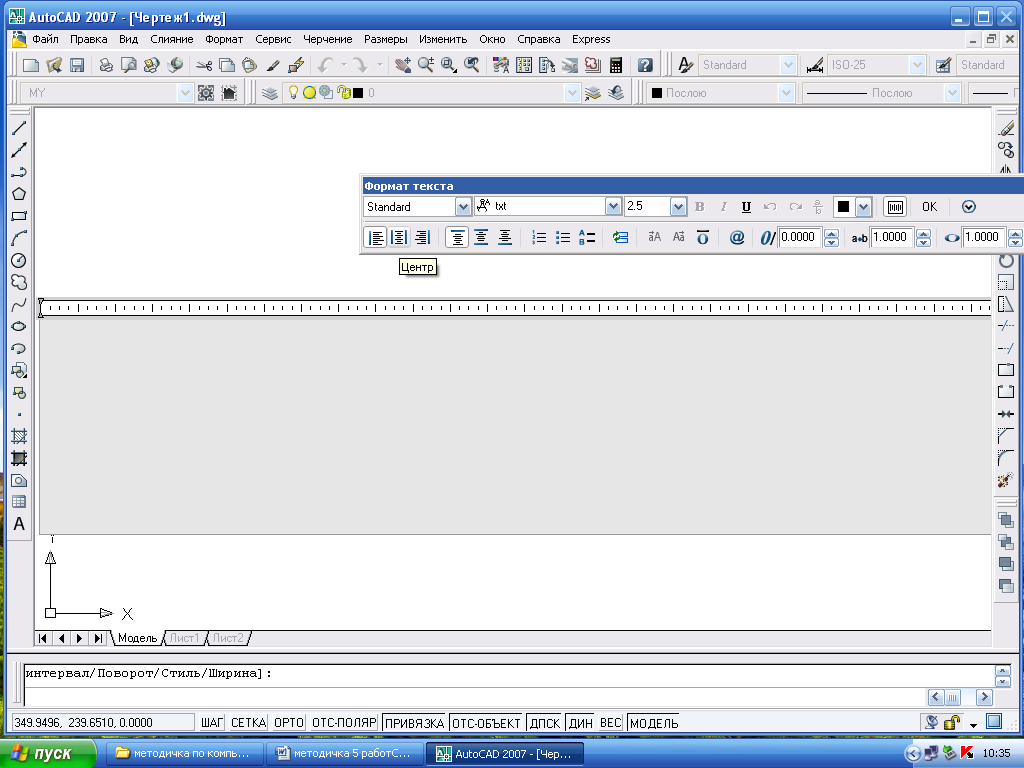
Task: Click the Print icon in the toolbar
Action: tap(106, 65)
